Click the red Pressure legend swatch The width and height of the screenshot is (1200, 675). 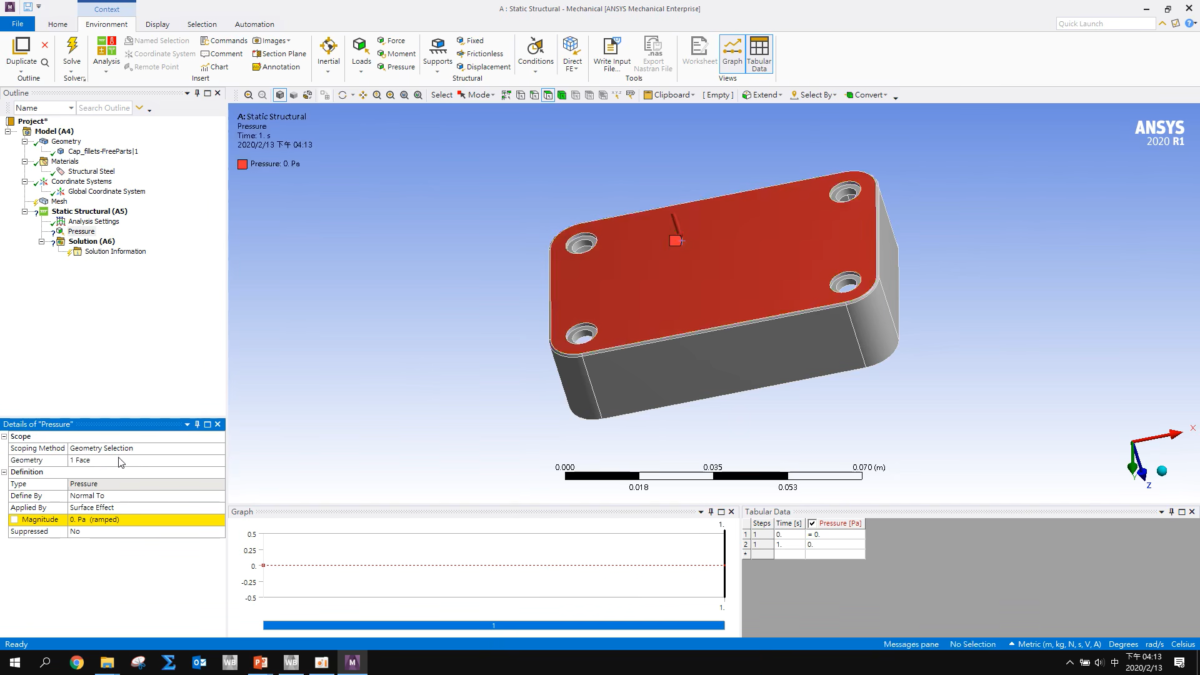(242, 163)
